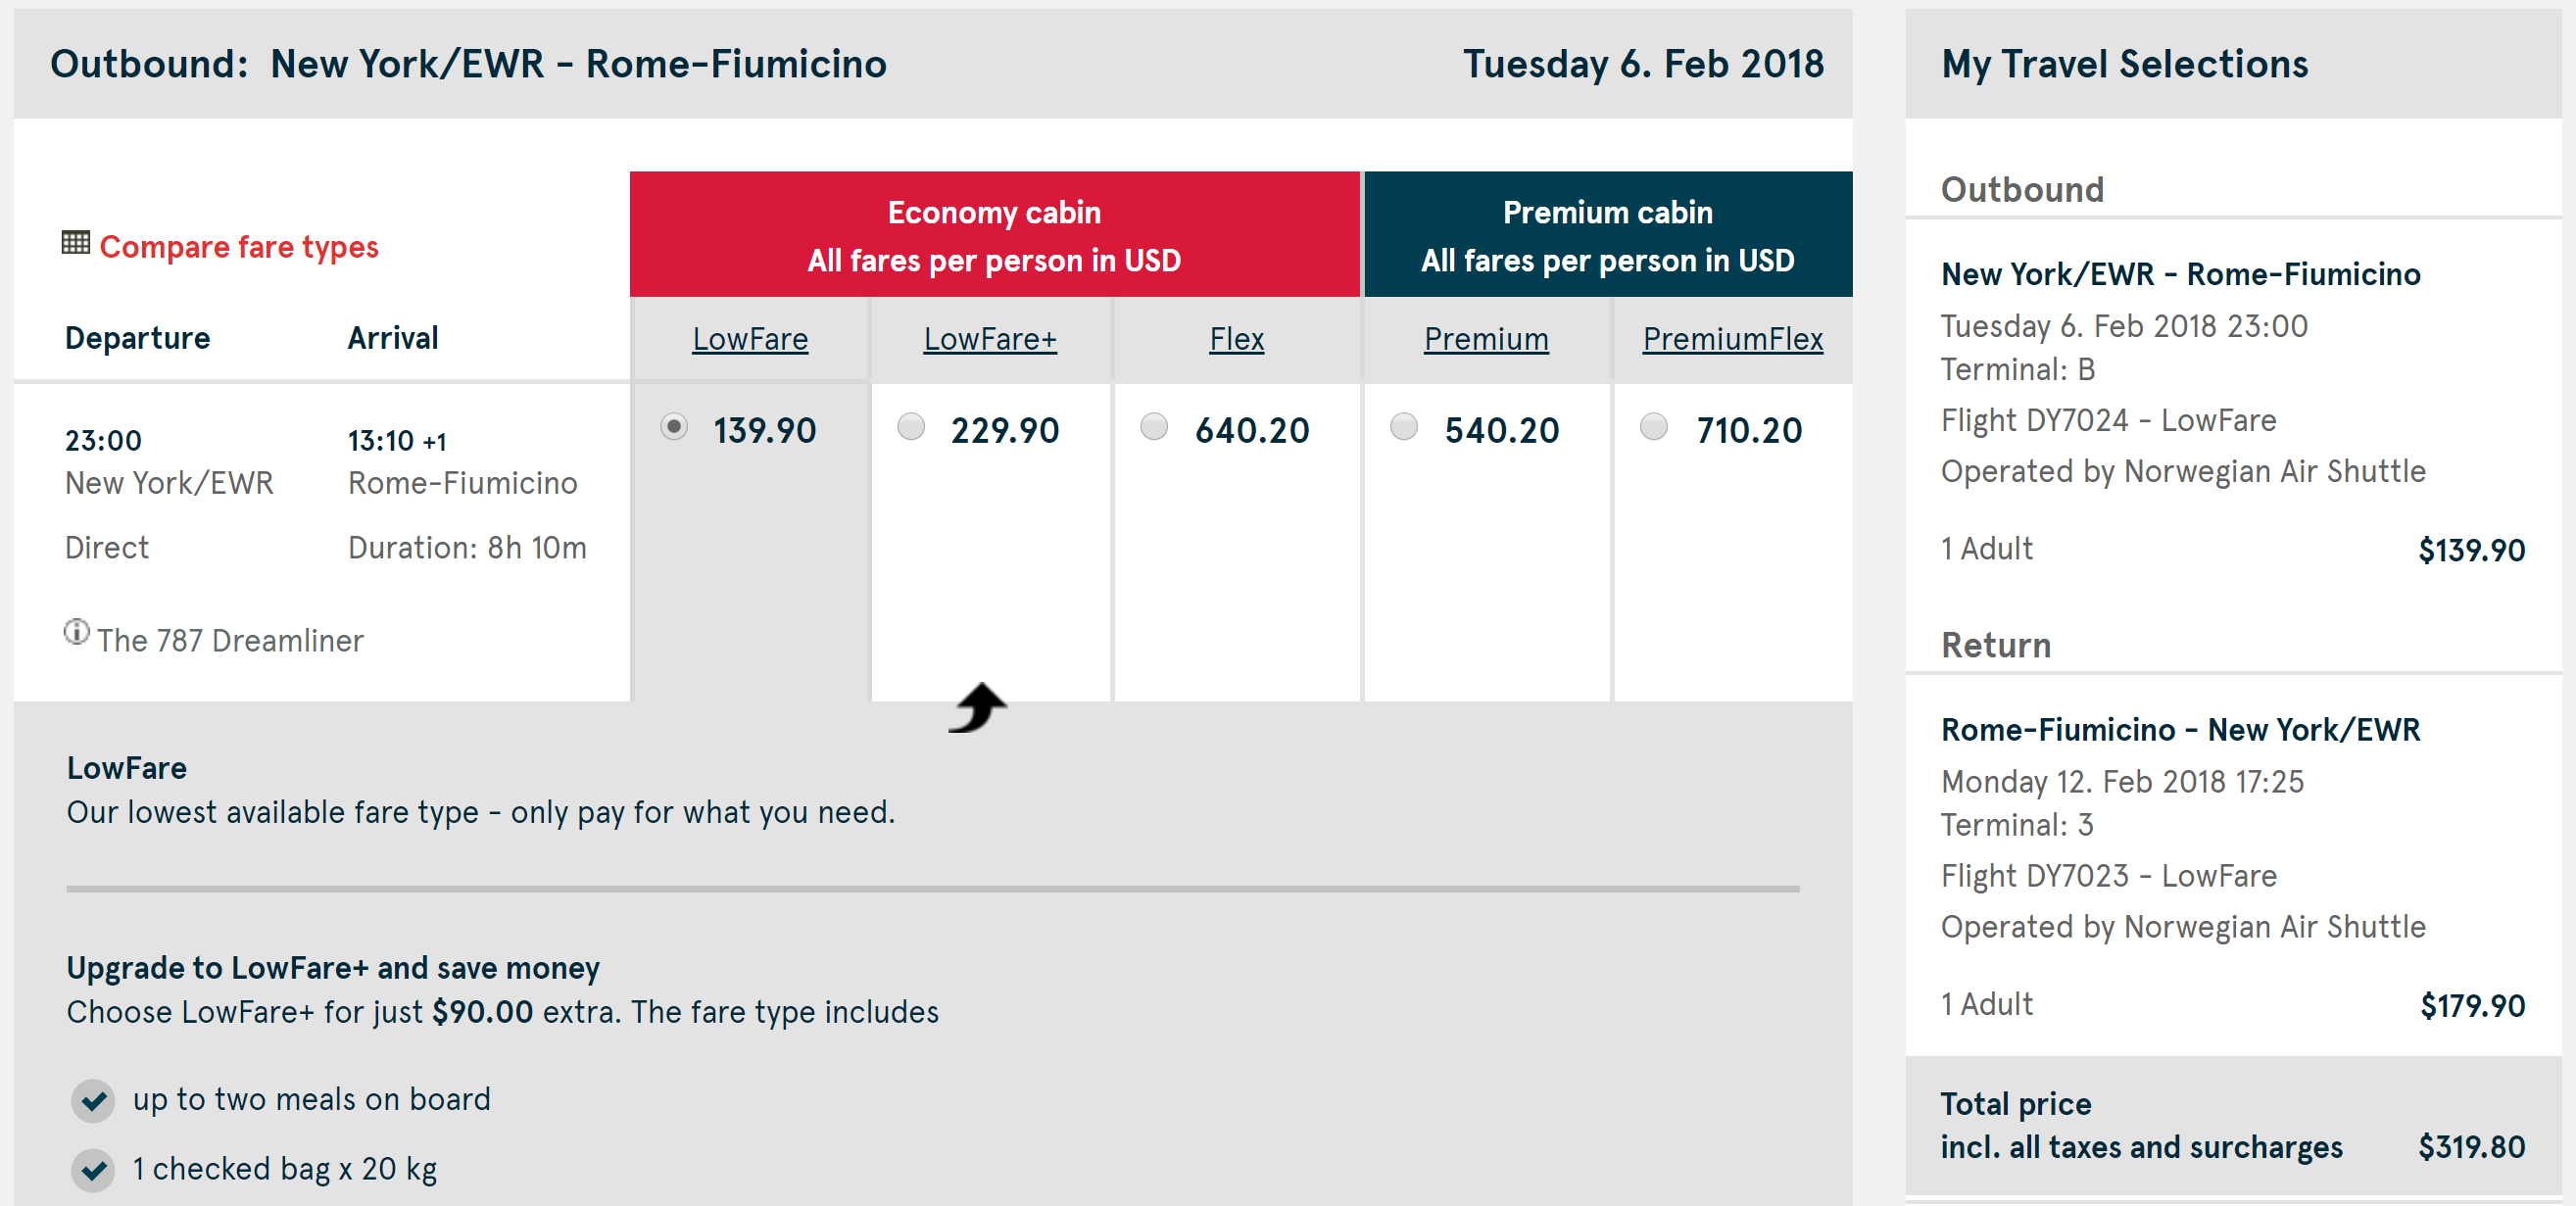Open the Premium fare header link
The height and width of the screenshot is (1206, 2576).
point(1486,339)
